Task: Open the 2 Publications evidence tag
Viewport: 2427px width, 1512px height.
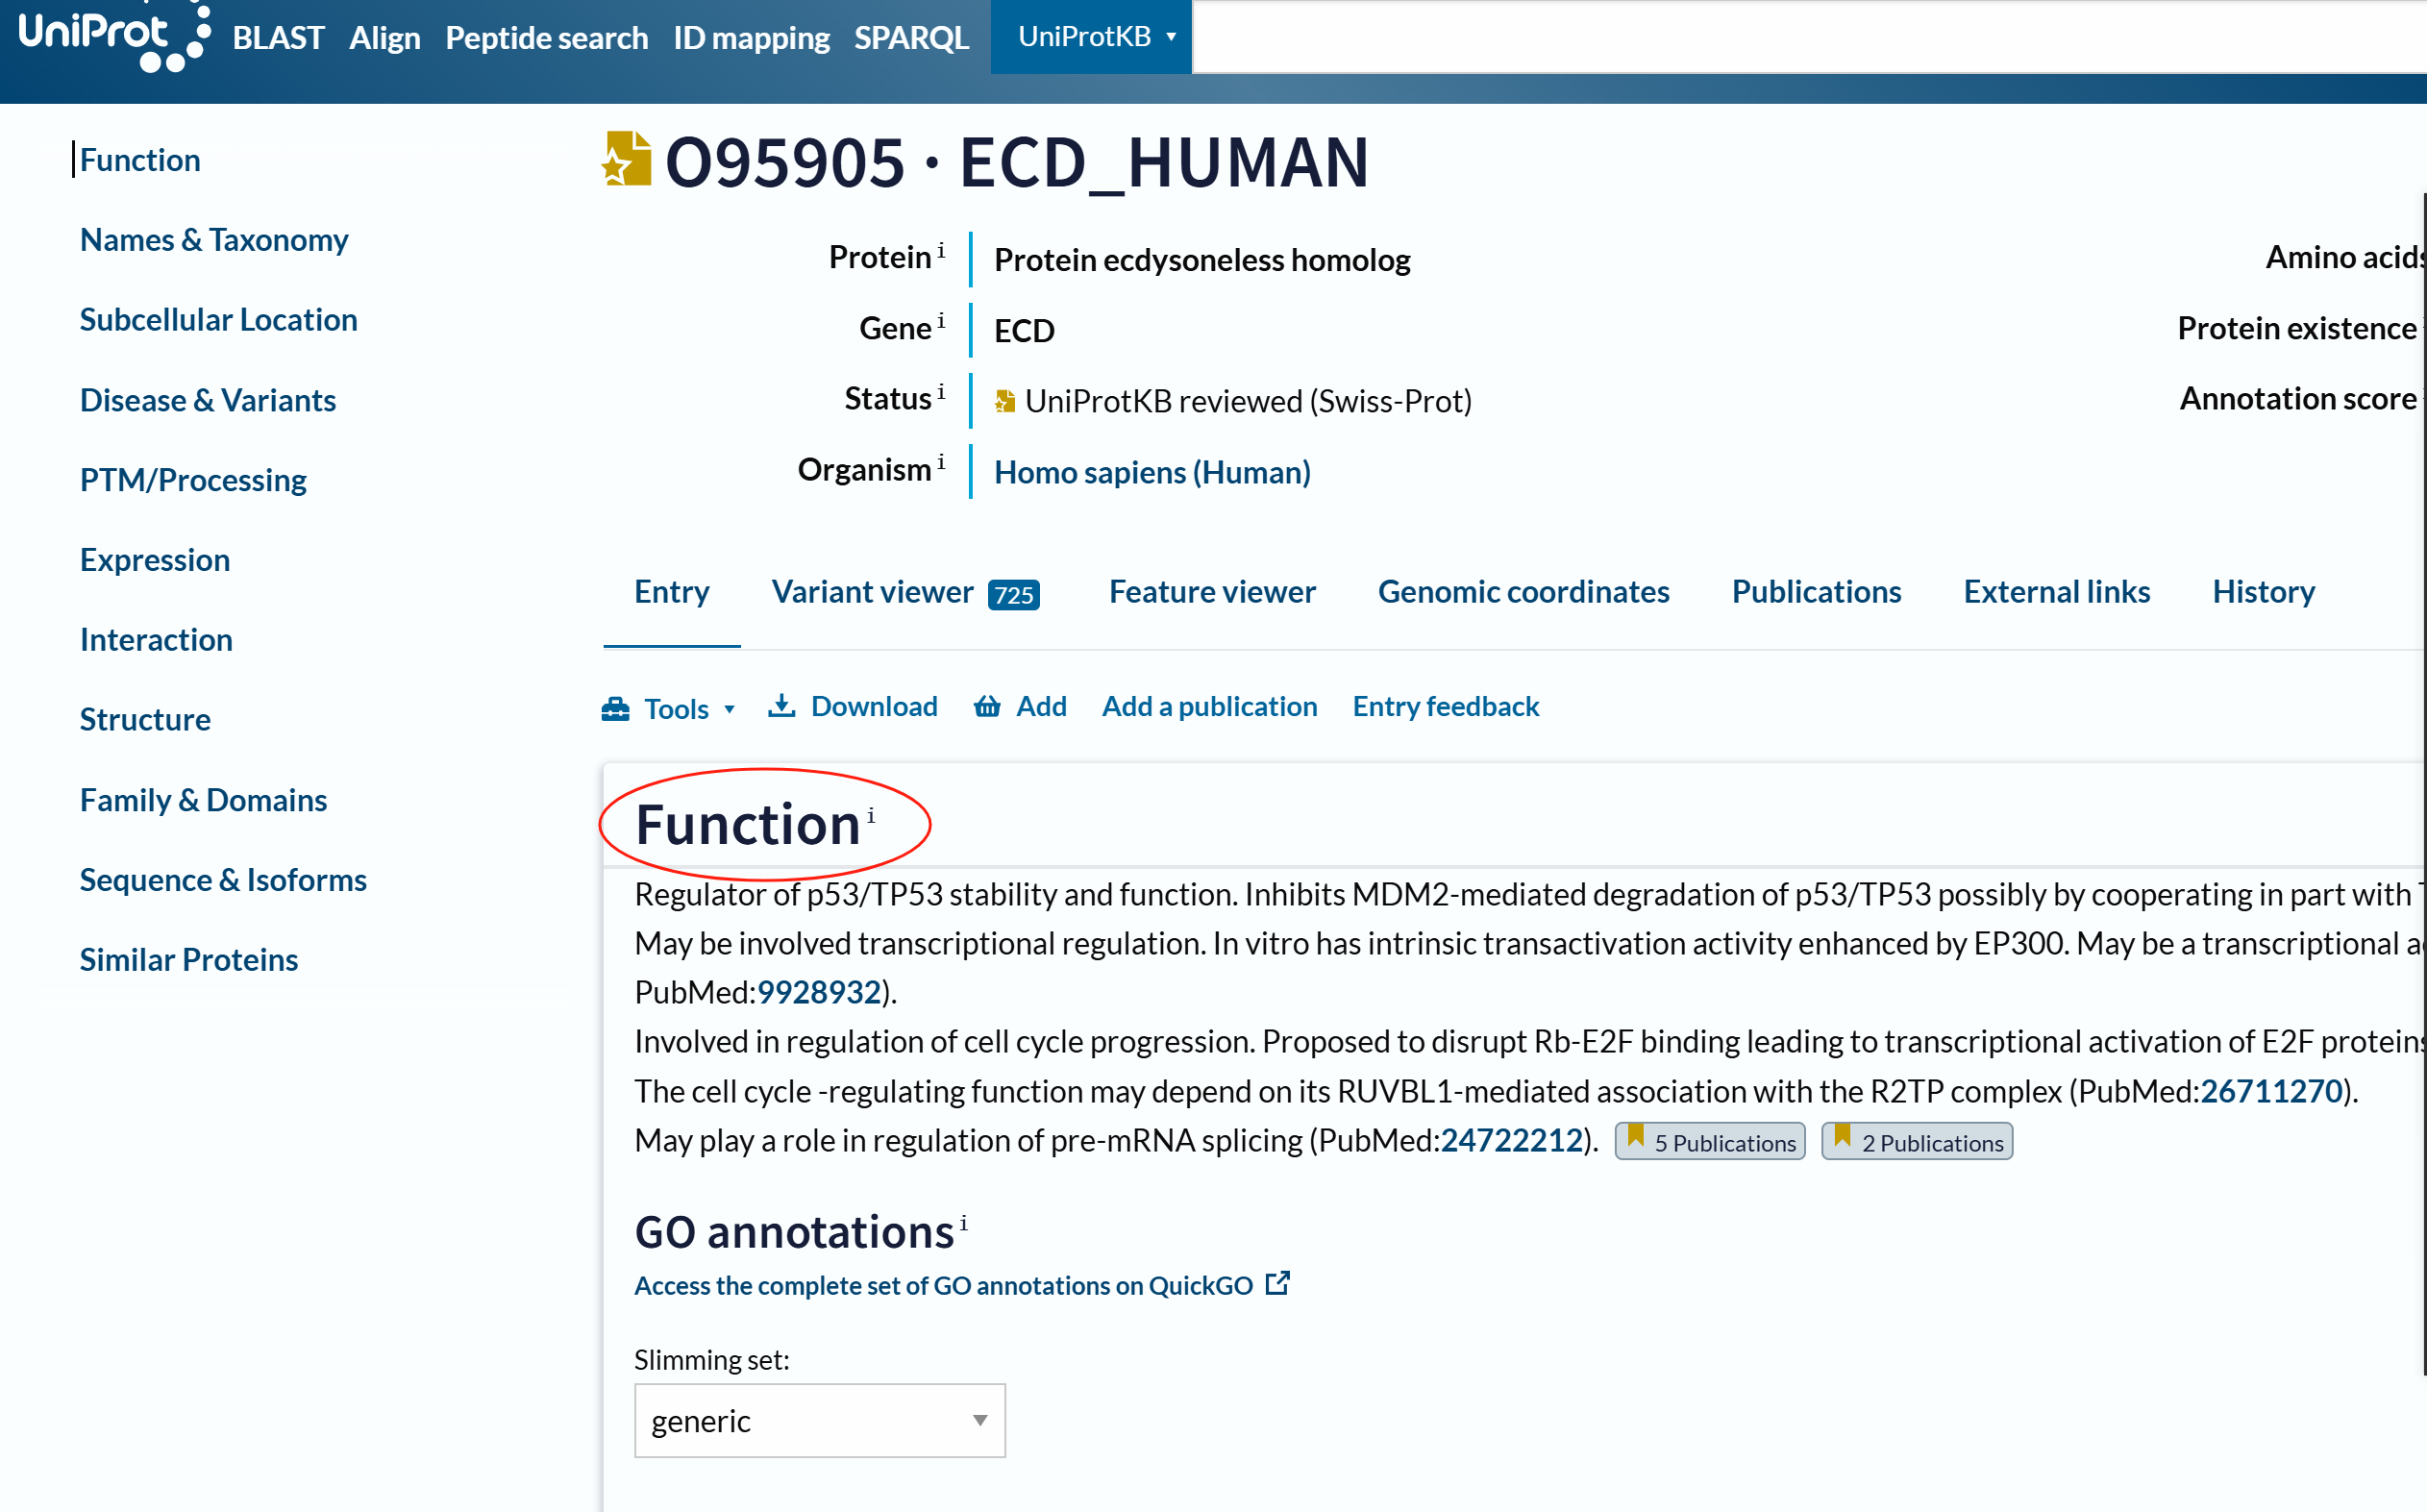Action: pos(1917,1141)
